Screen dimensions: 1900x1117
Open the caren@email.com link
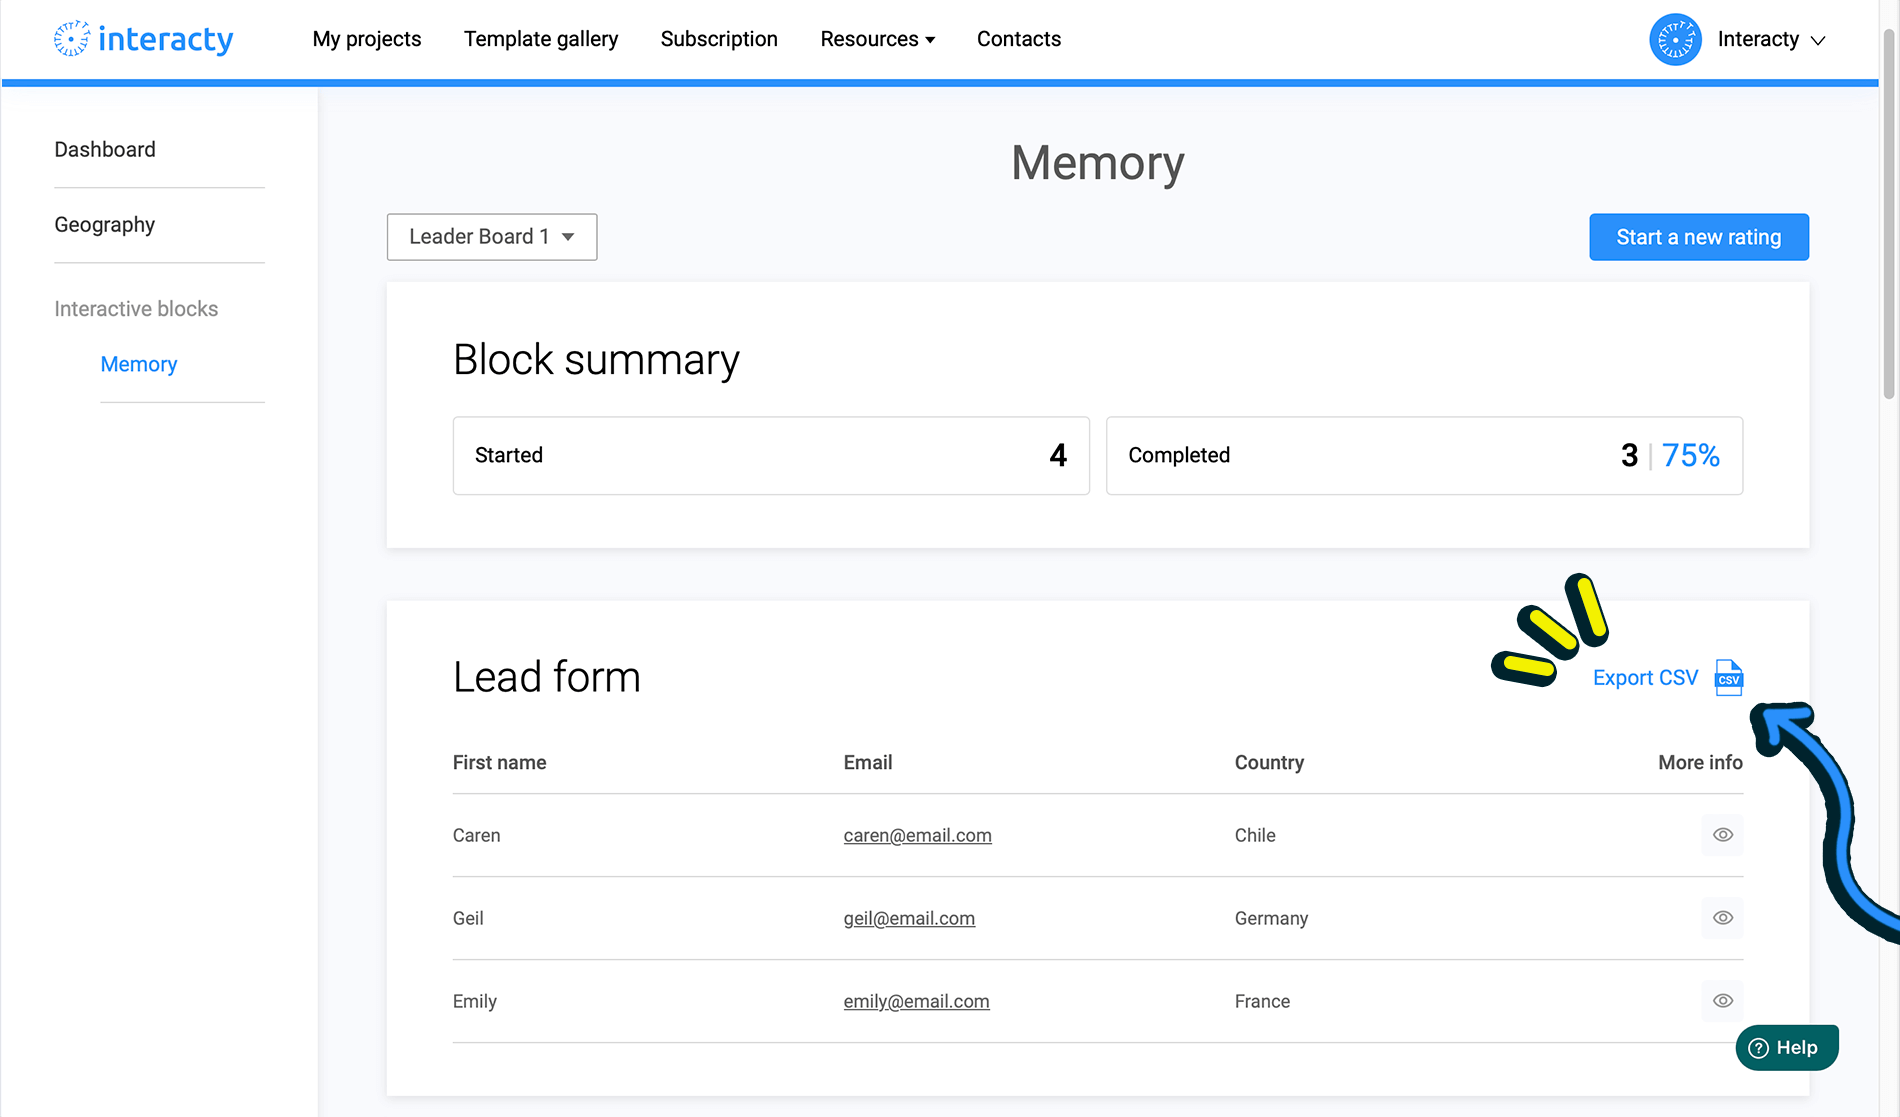click(x=918, y=835)
